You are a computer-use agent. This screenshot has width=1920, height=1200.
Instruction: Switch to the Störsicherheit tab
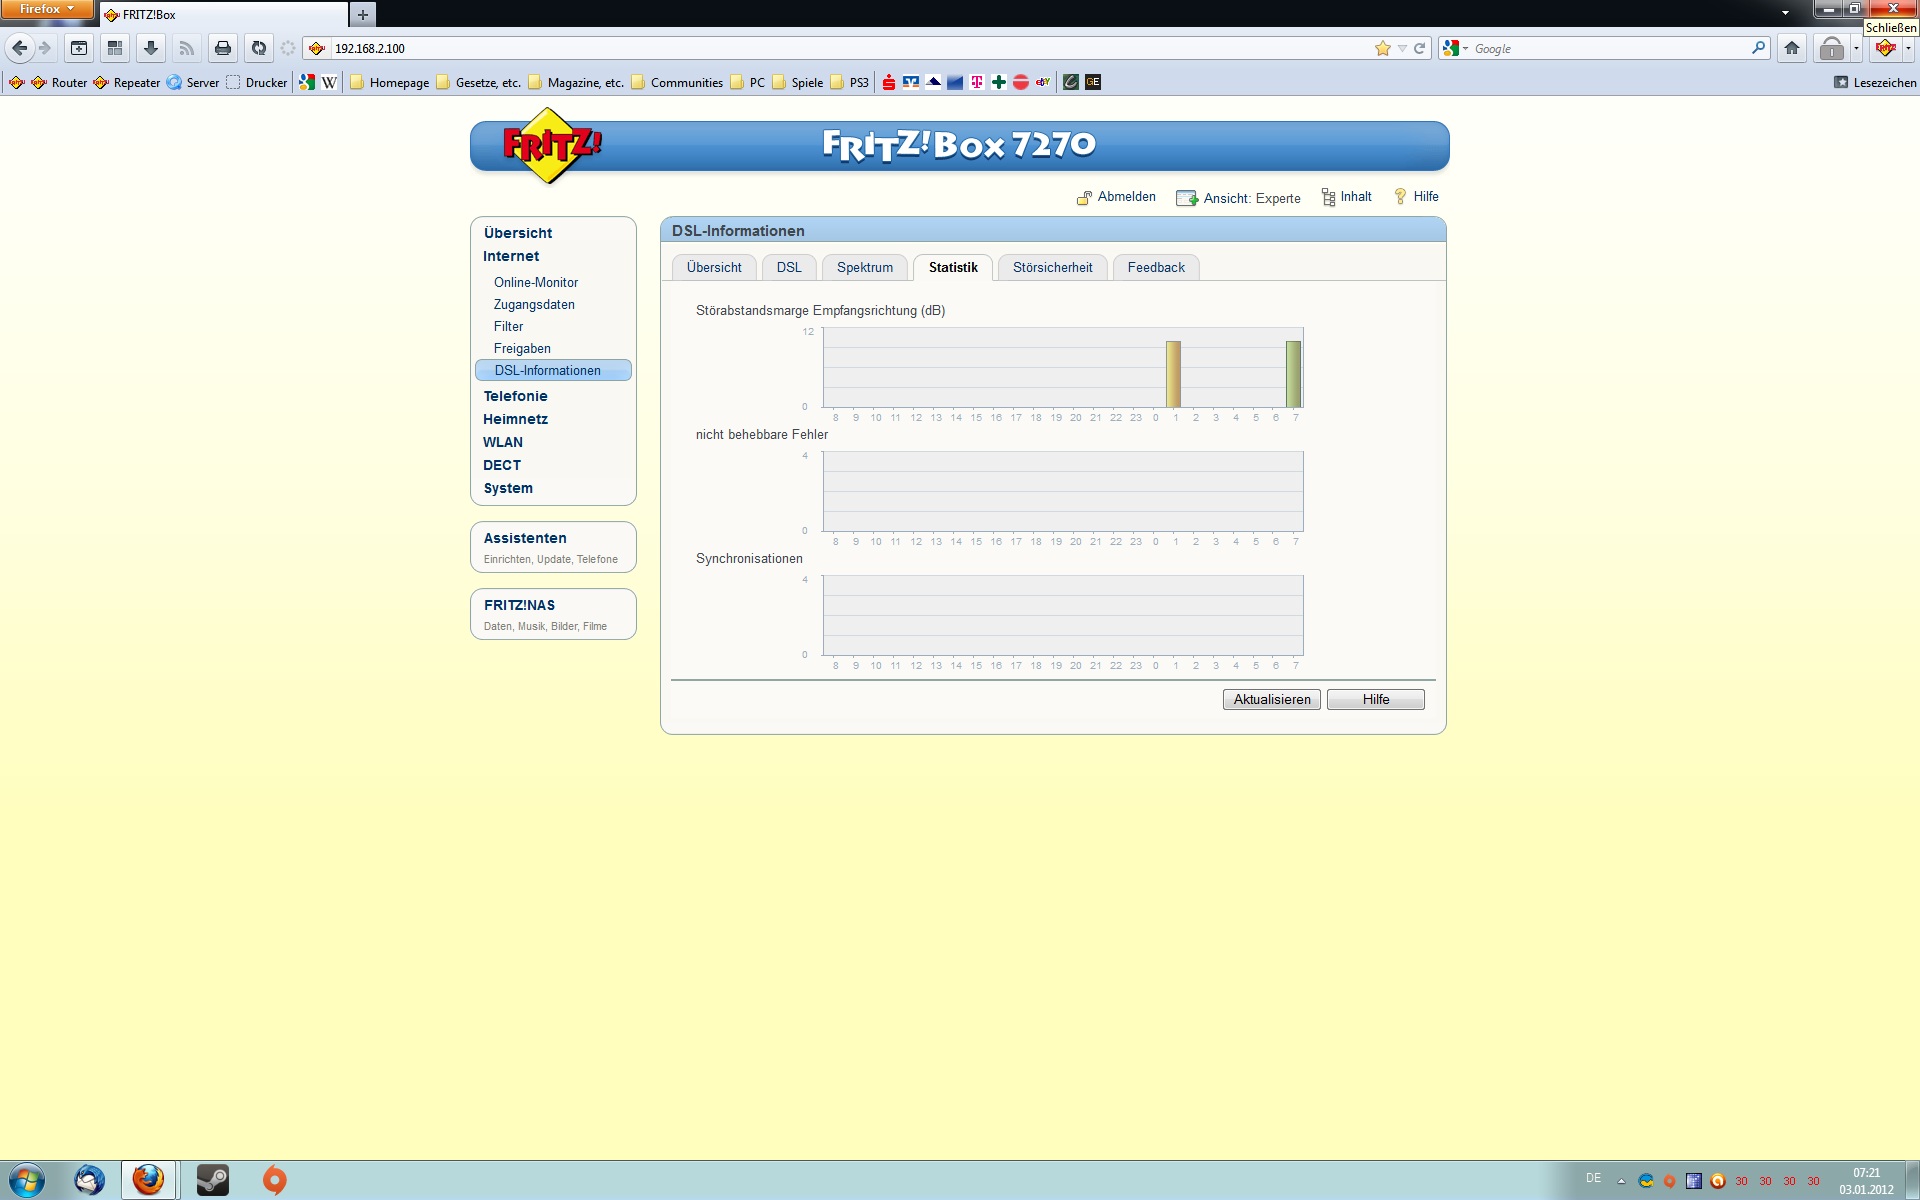(x=1052, y=268)
